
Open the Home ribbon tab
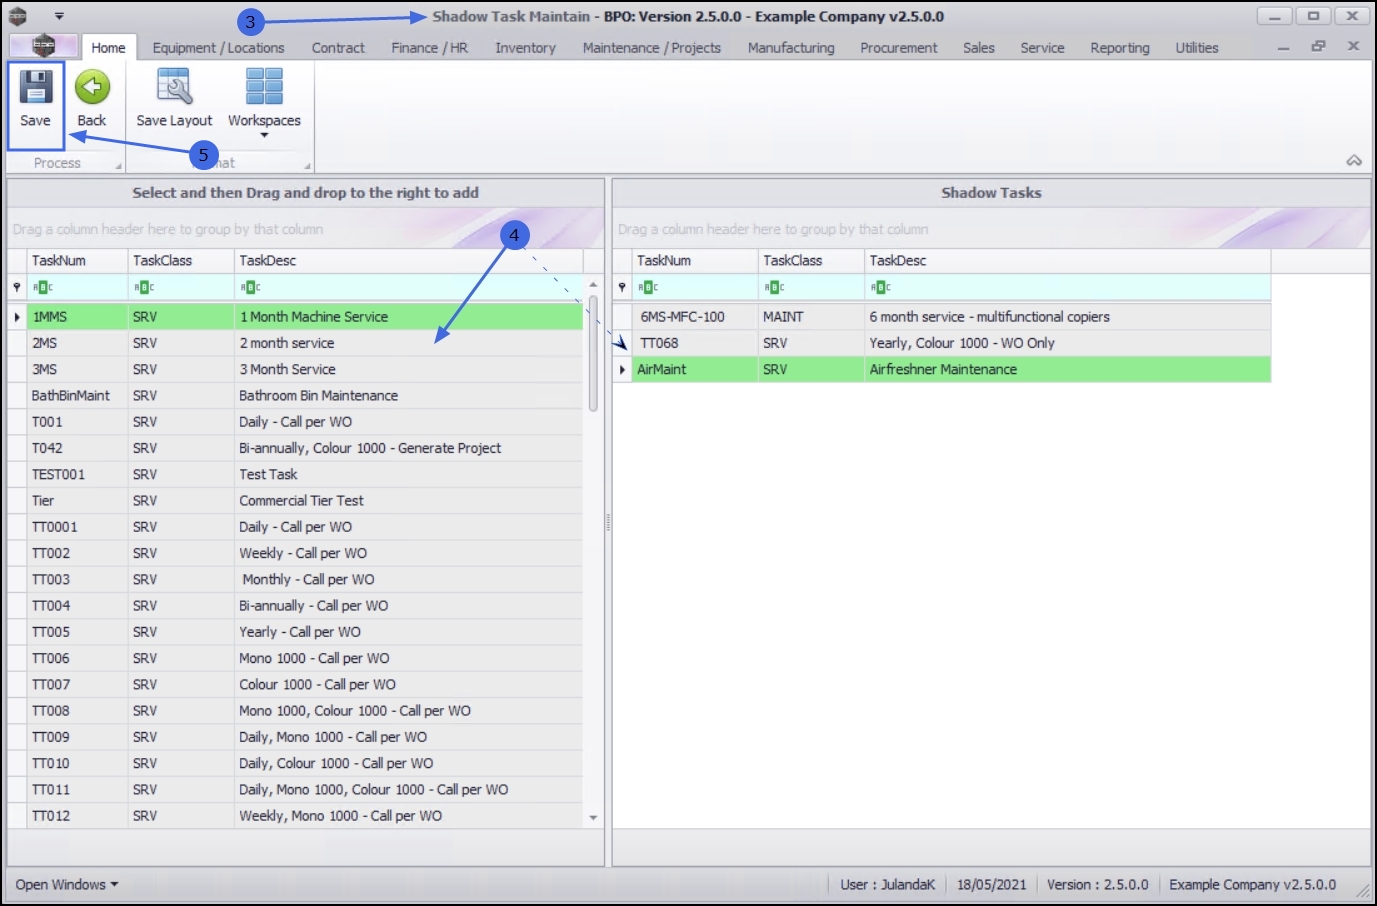108,47
